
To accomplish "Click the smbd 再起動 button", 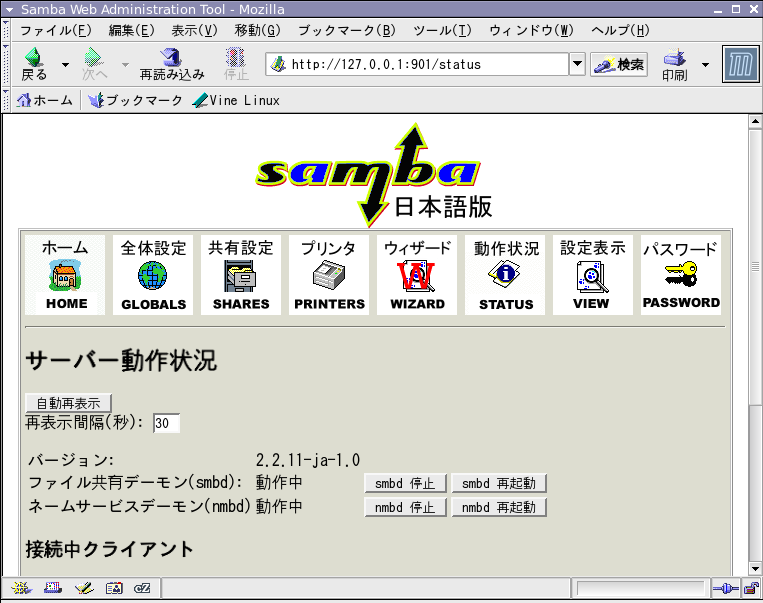I will click(x=499, y=483).
